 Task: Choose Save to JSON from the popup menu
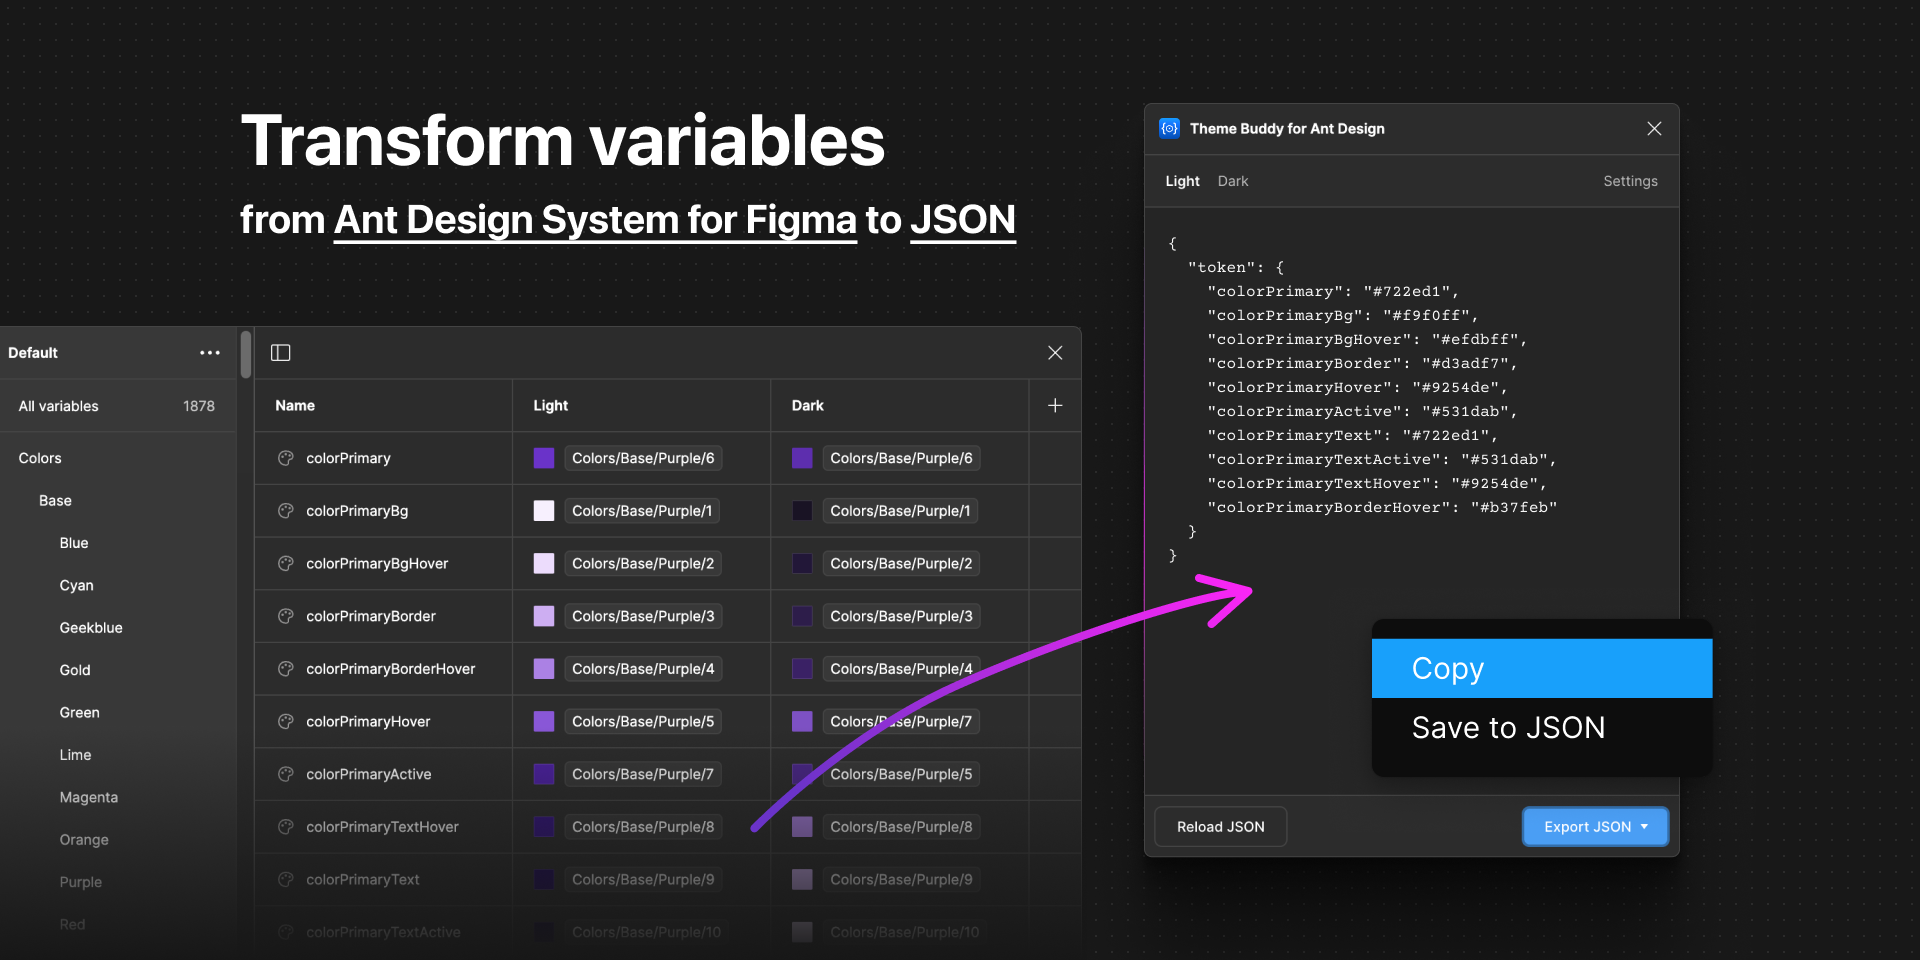1507,727
